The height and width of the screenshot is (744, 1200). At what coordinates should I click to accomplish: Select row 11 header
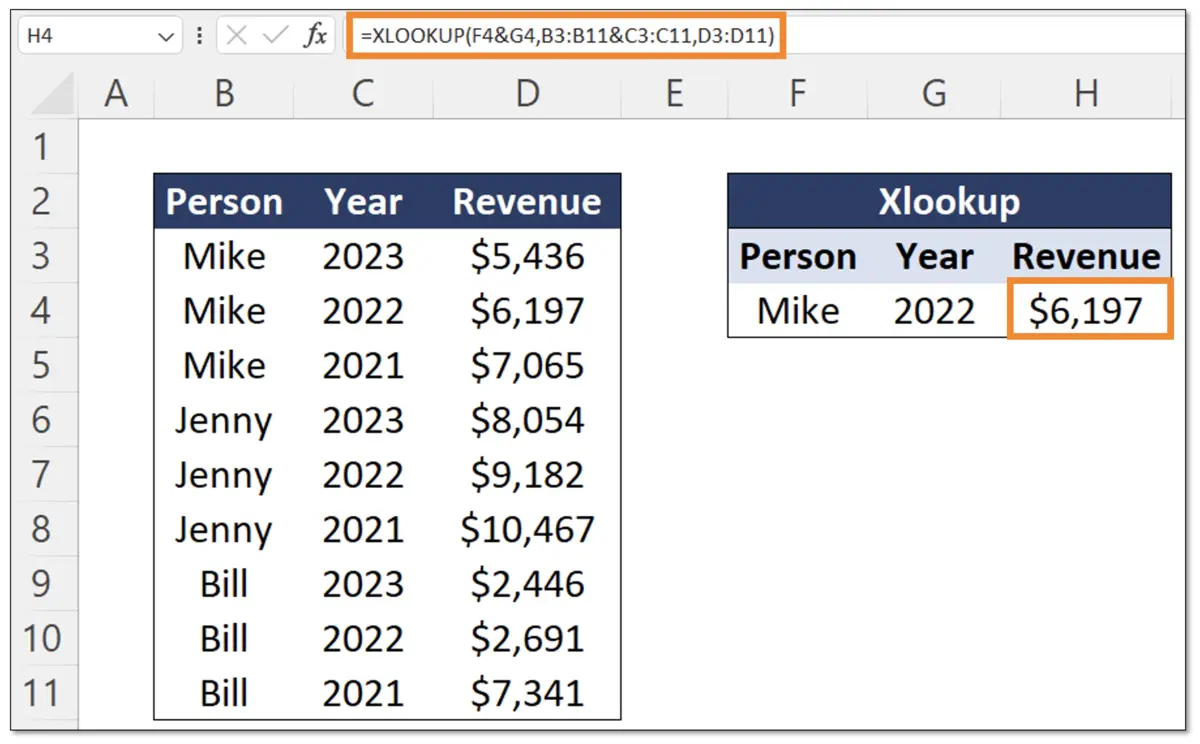pyautogui.click(x=41, y=693)
